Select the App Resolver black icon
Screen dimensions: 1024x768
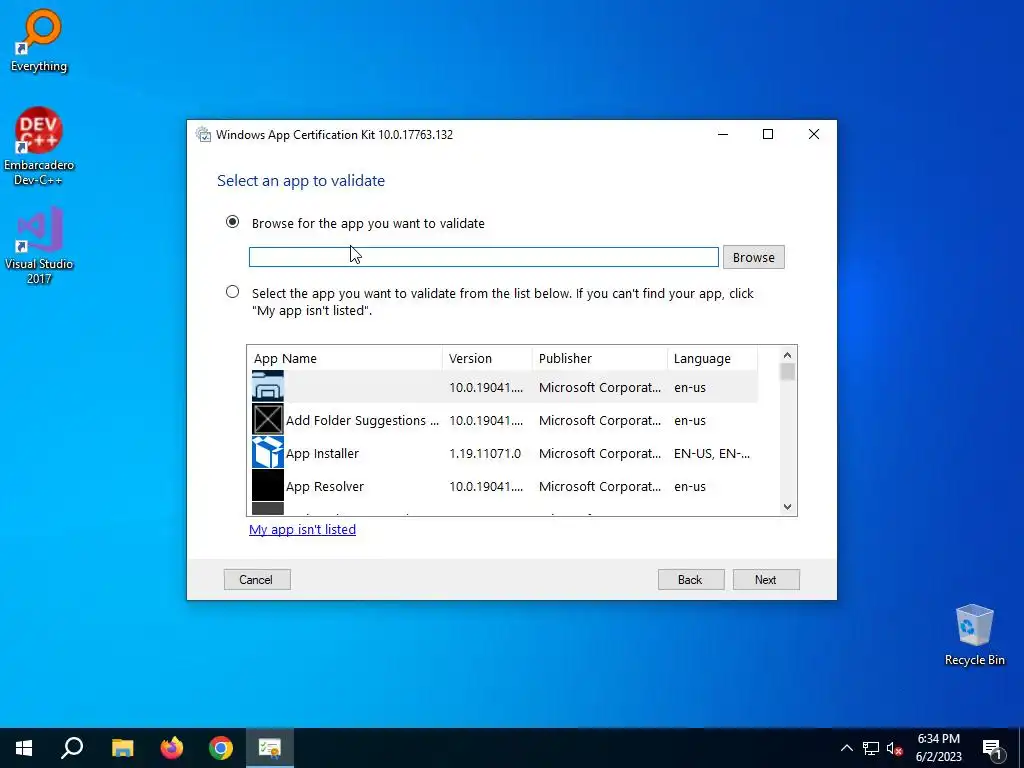coord(268,486)
